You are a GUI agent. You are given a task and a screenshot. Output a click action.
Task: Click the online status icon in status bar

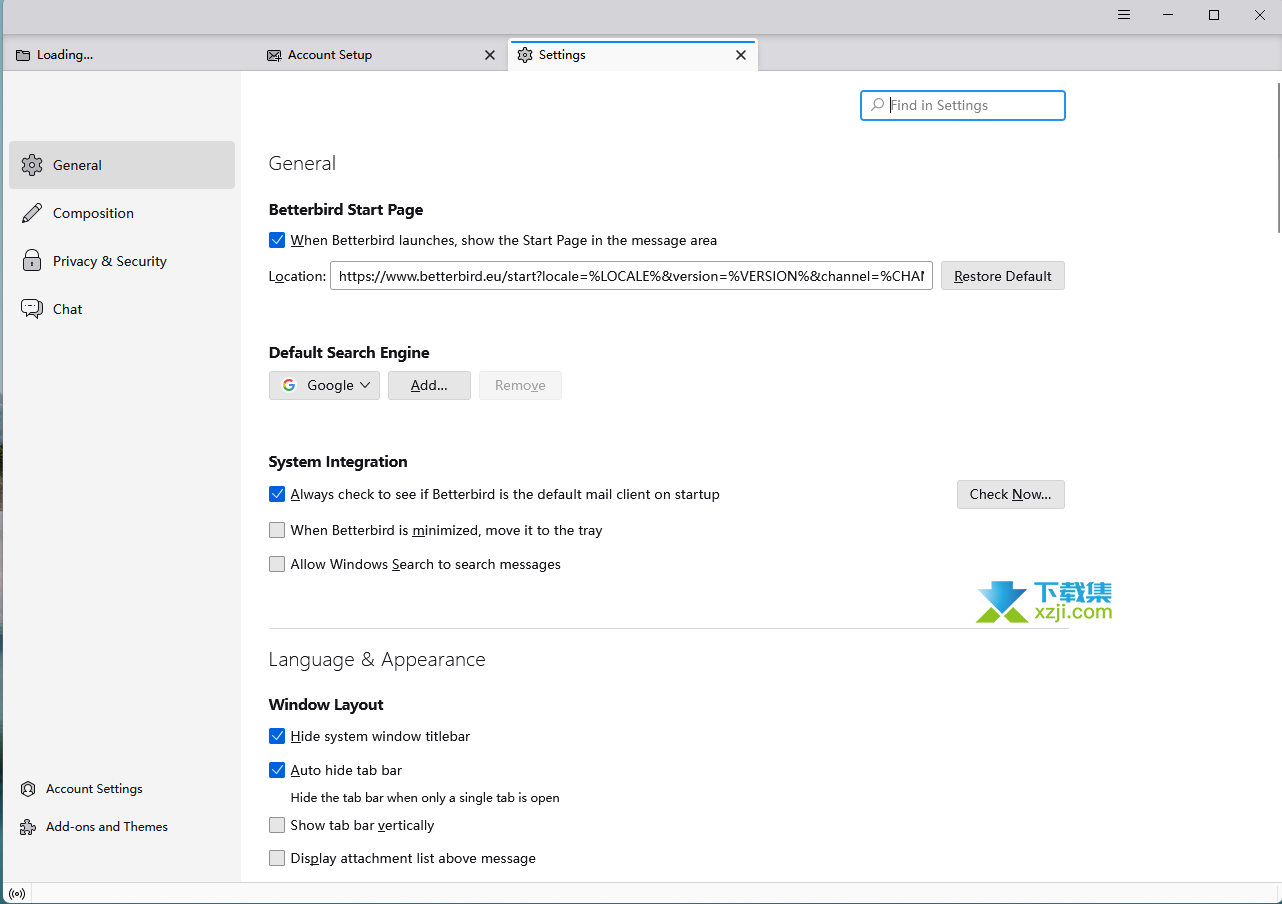click(16, 893)
